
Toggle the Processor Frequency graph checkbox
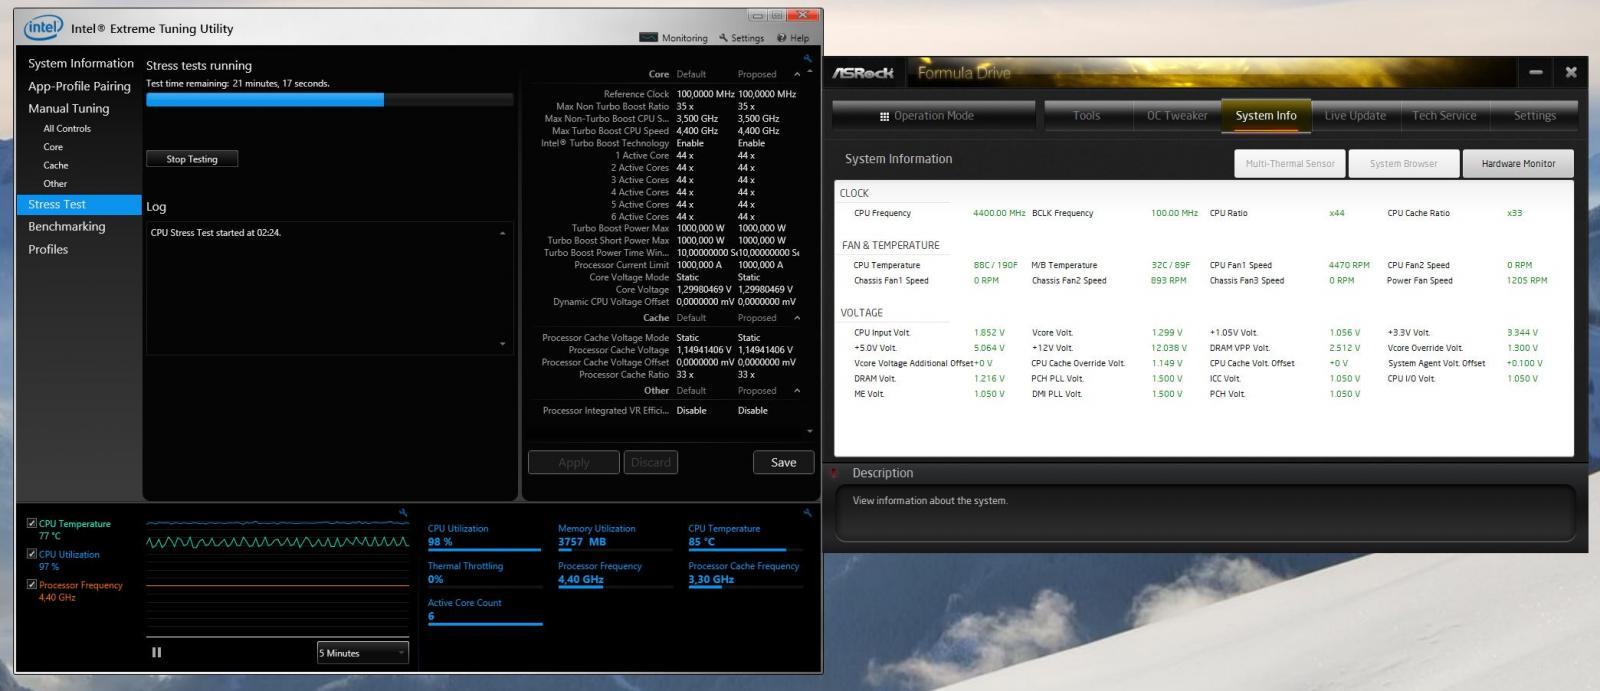tap(32, 584)
